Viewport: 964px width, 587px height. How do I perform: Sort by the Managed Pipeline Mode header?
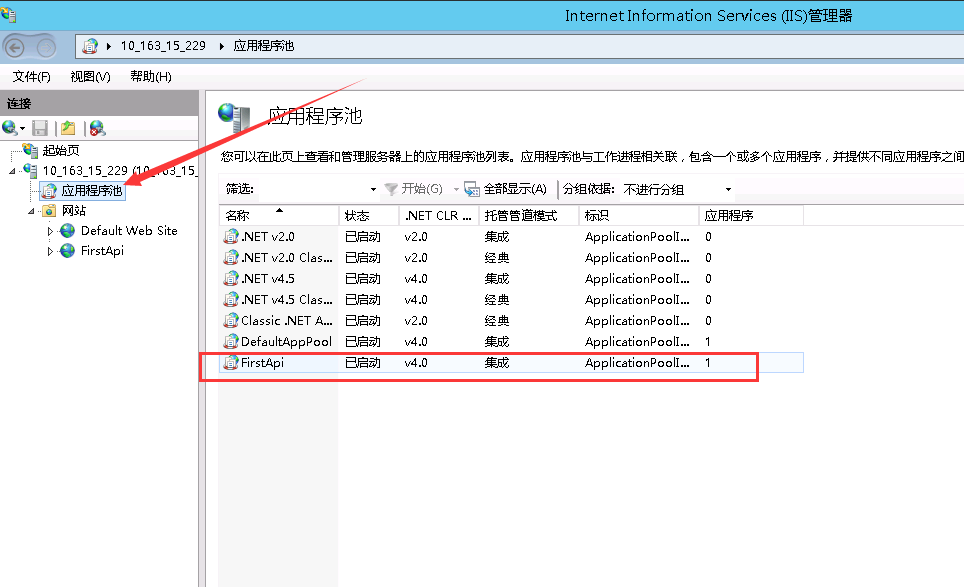pyautogui.click(x=529, y=216)
